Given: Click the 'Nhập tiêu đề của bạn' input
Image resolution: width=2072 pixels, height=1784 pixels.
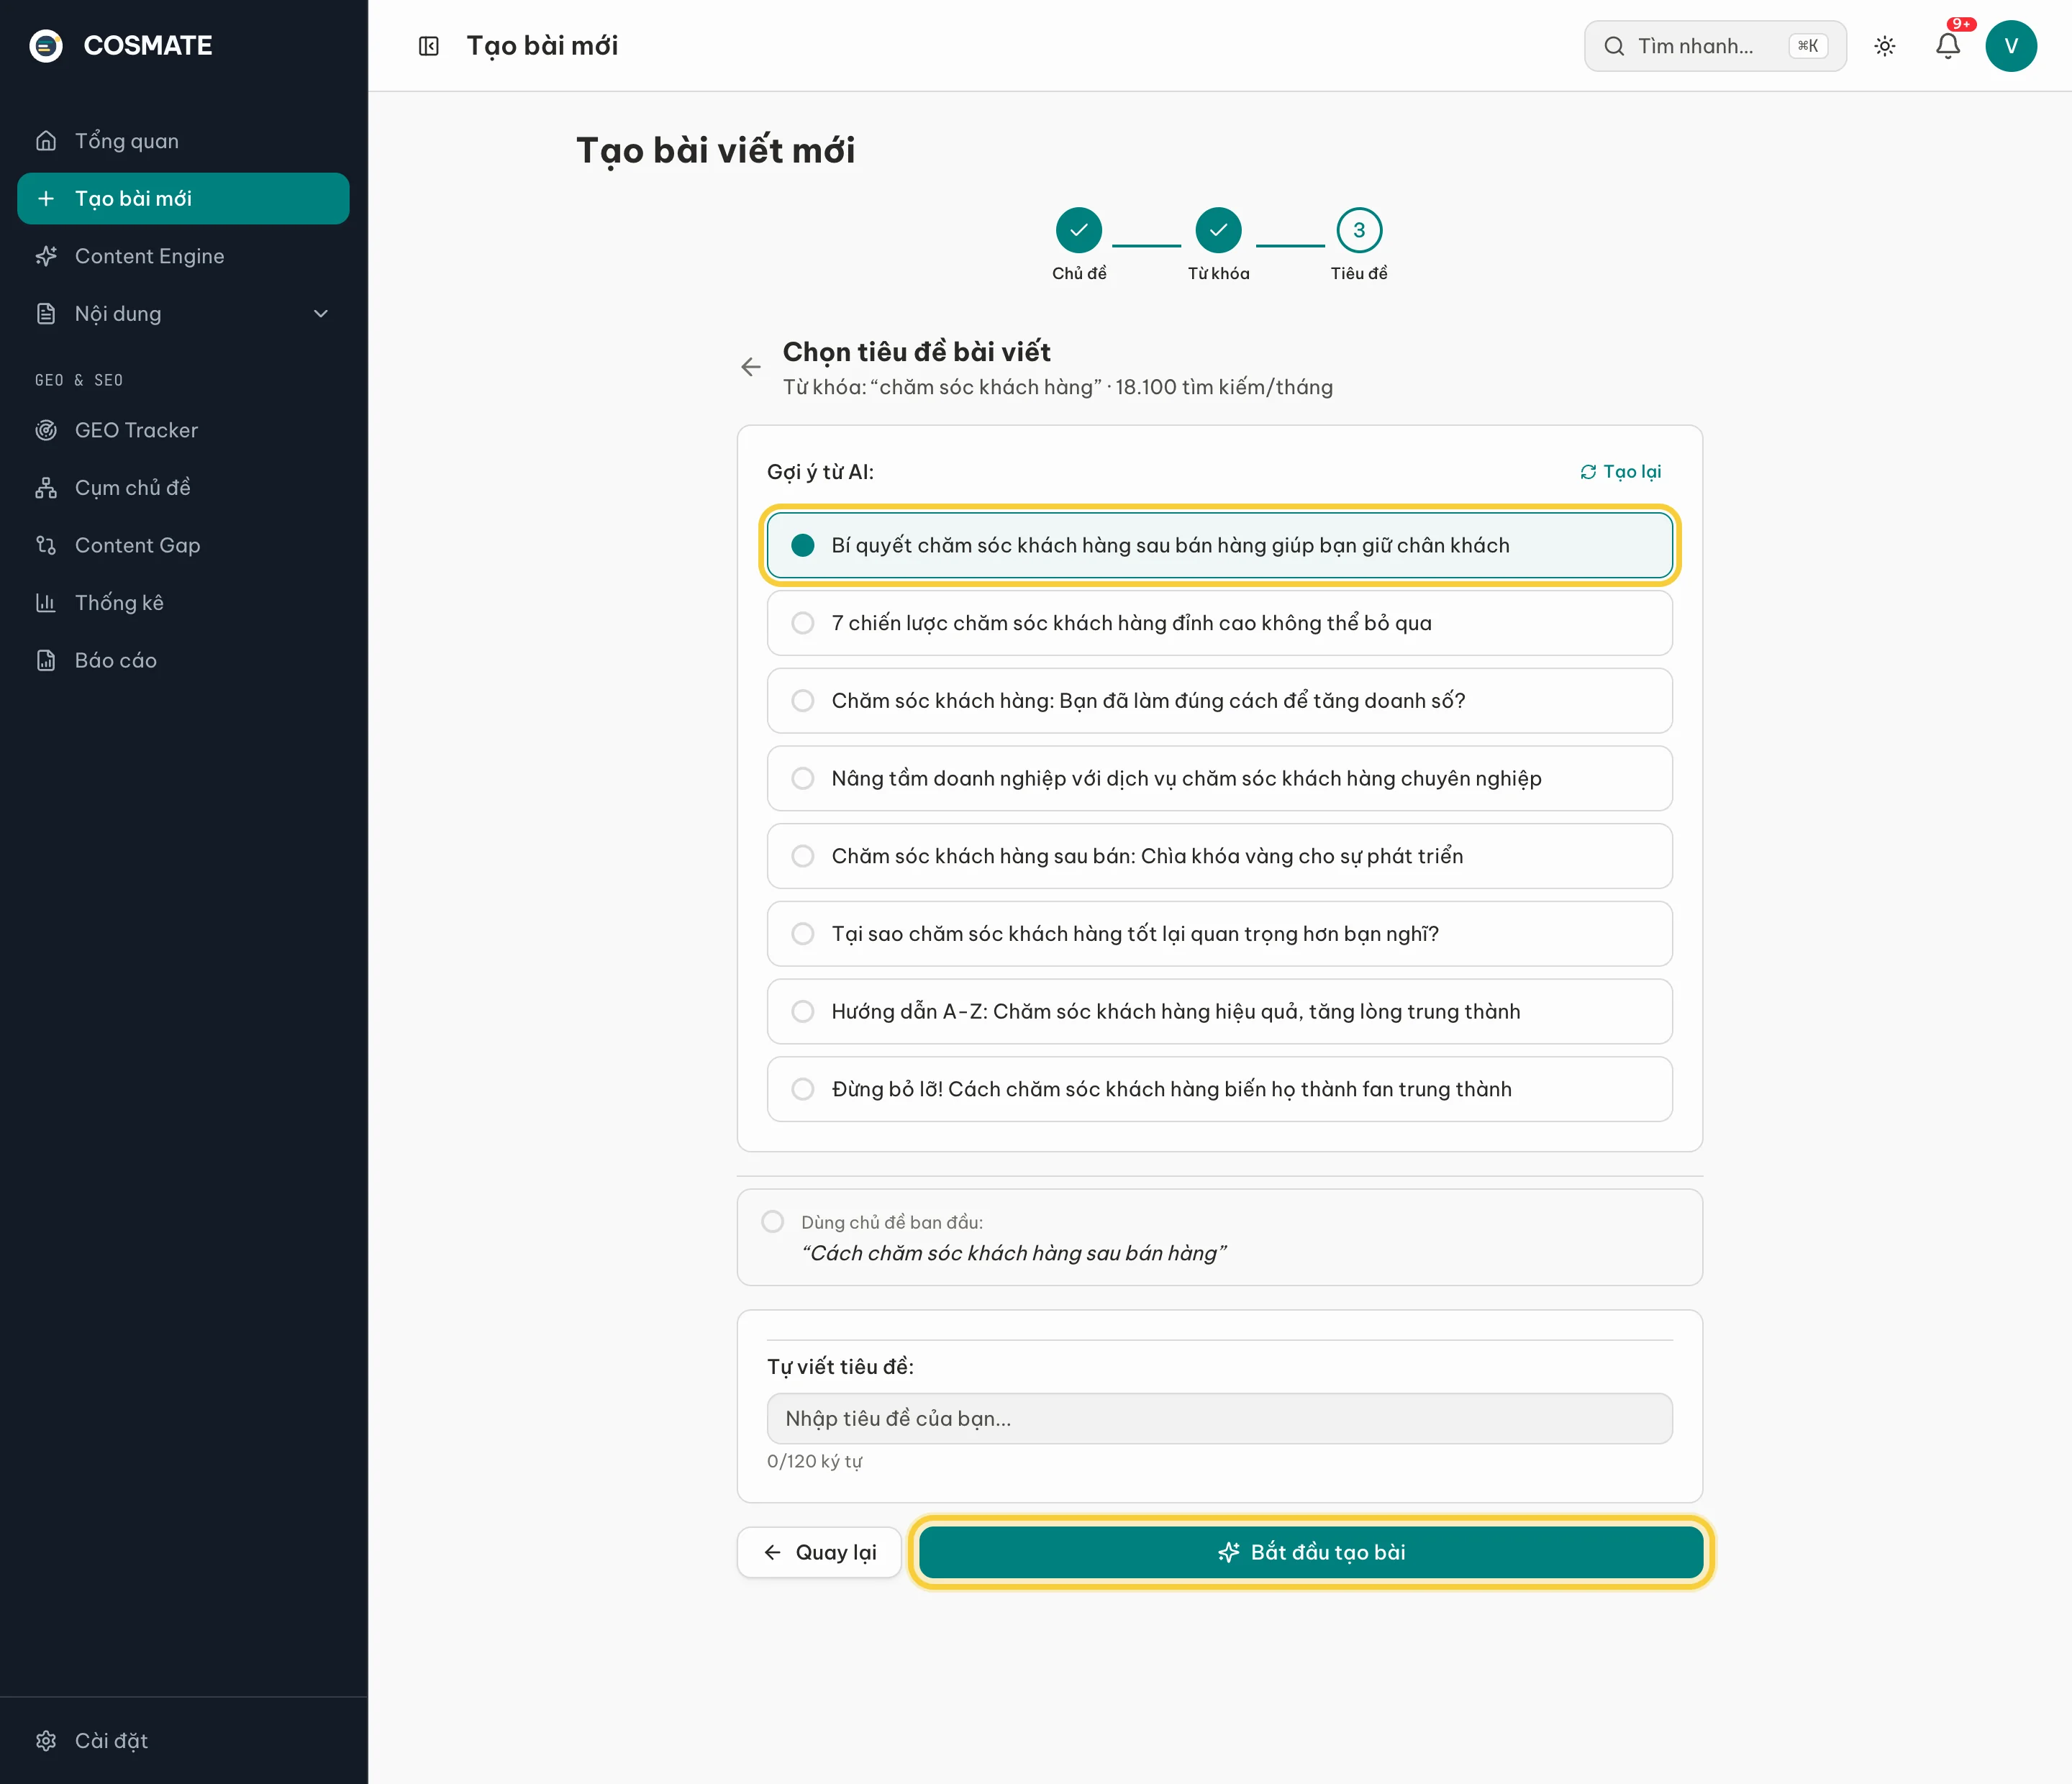Looking at the screenshot, I should click(1219, 1419).
